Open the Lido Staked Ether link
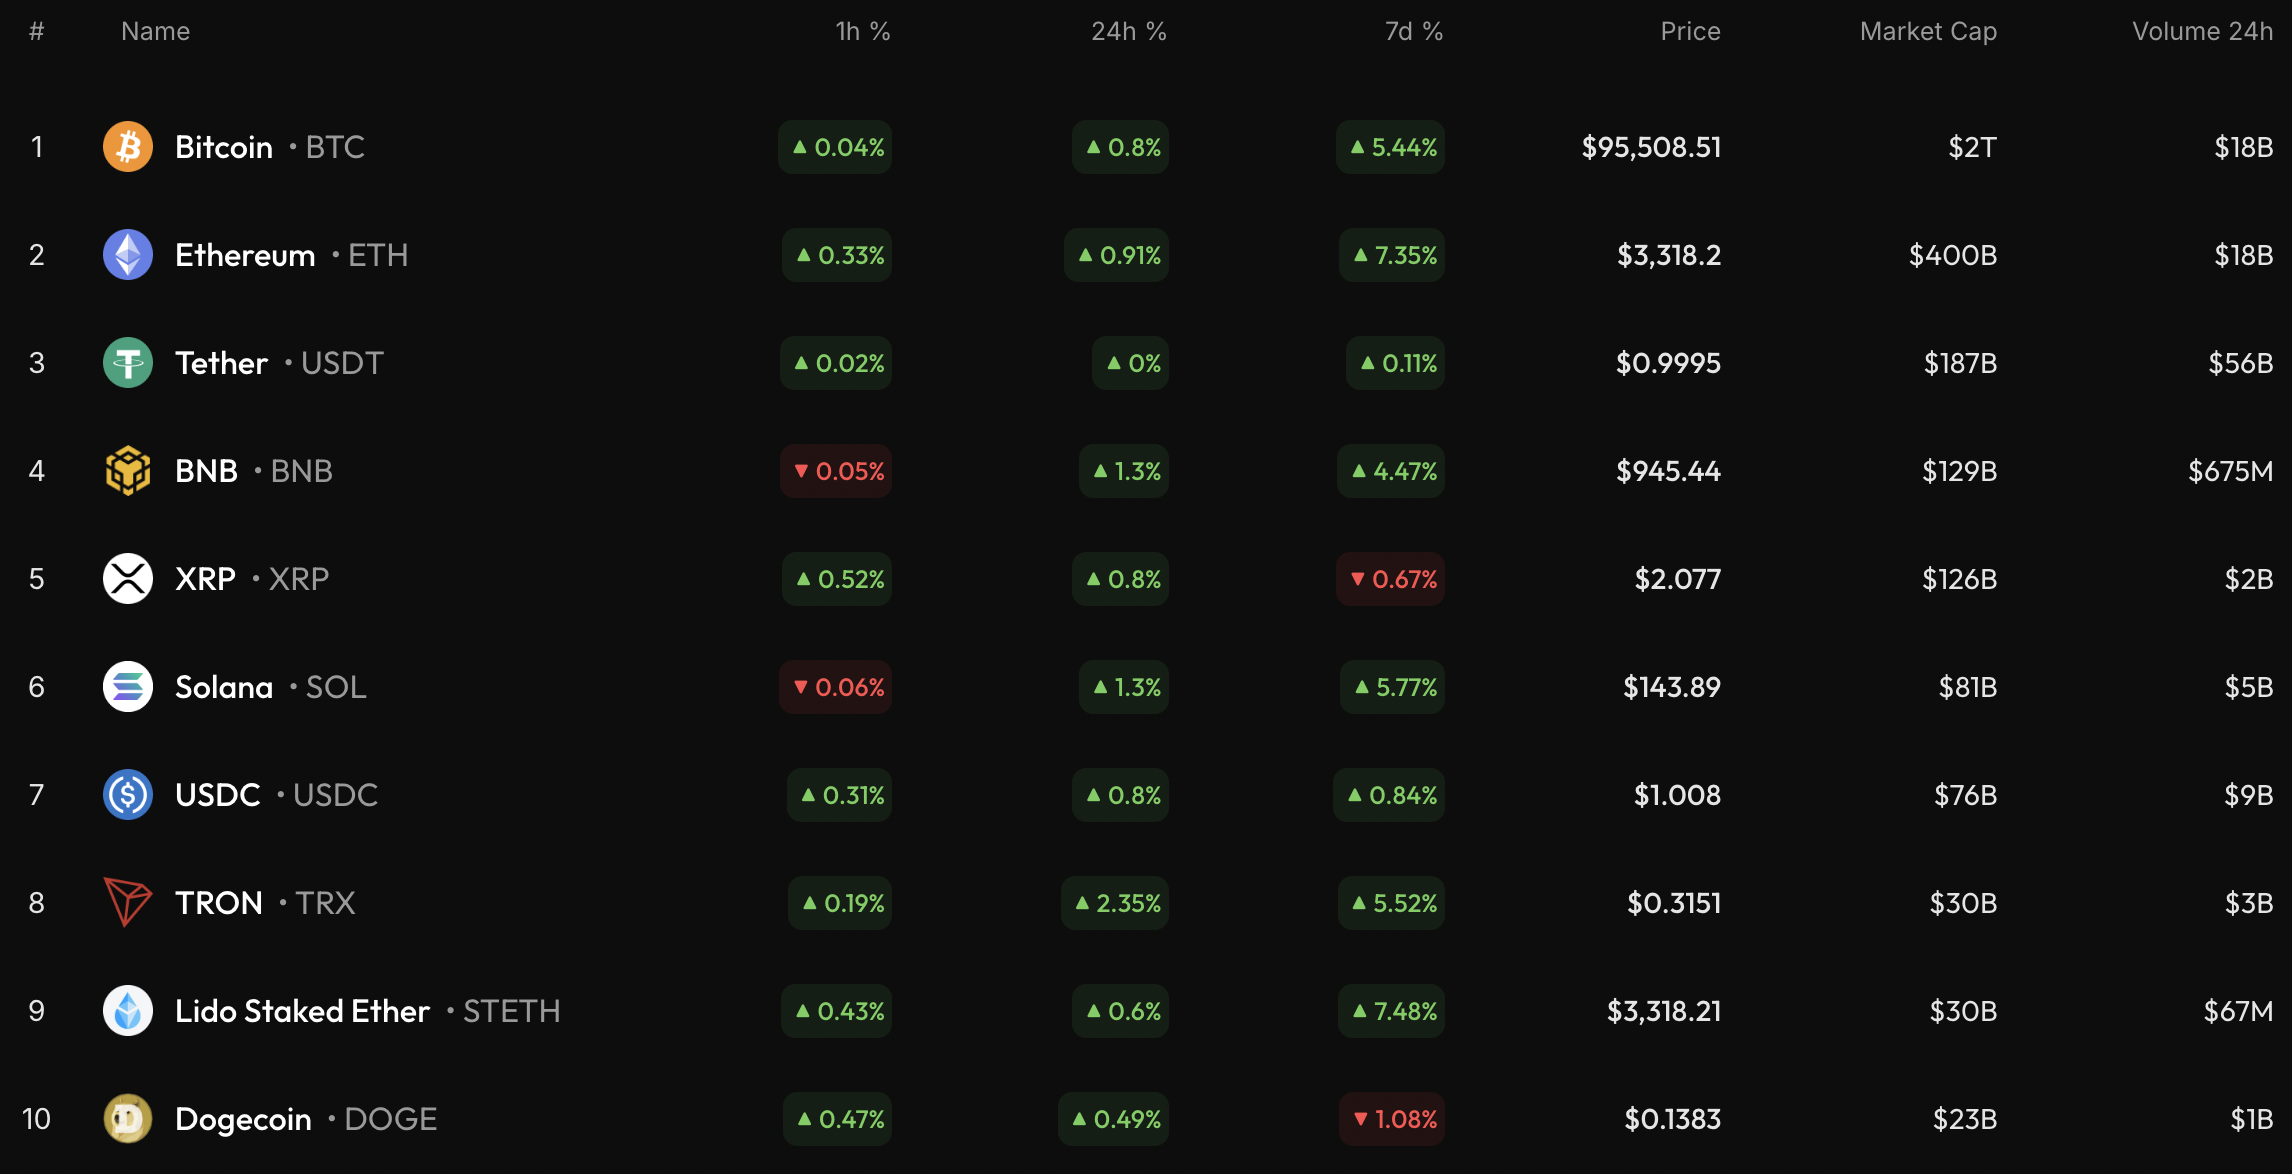This screenshot has height=1174, width=2292. tap(302, 1011)
